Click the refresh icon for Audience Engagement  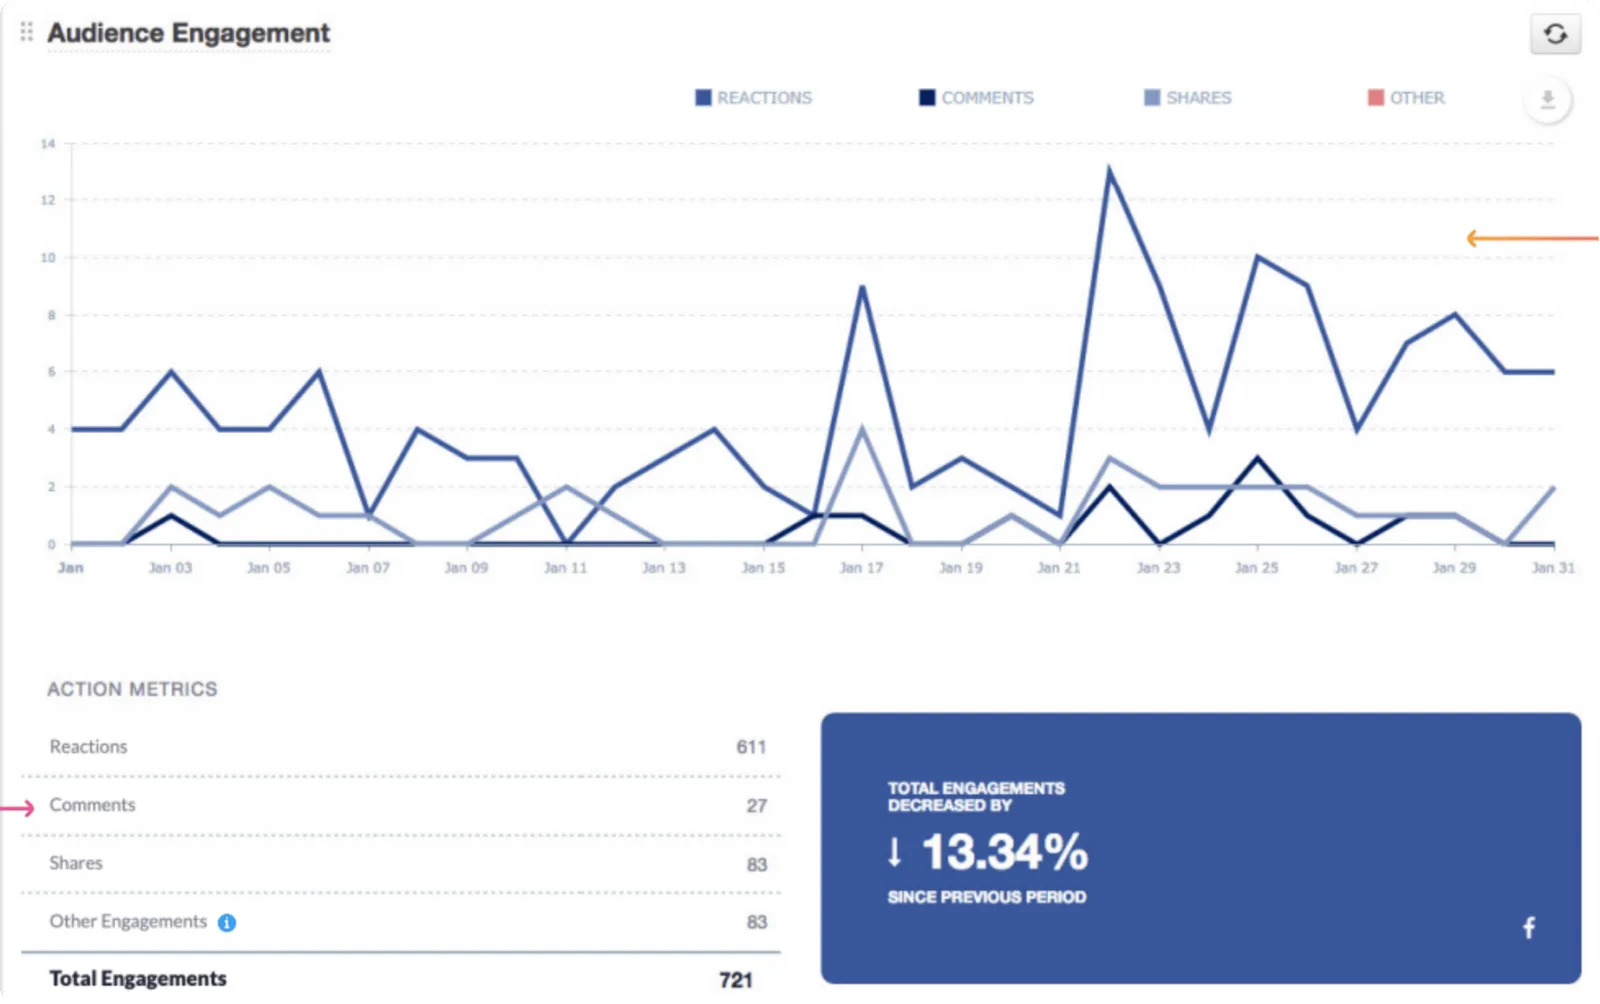[1555, 34]
